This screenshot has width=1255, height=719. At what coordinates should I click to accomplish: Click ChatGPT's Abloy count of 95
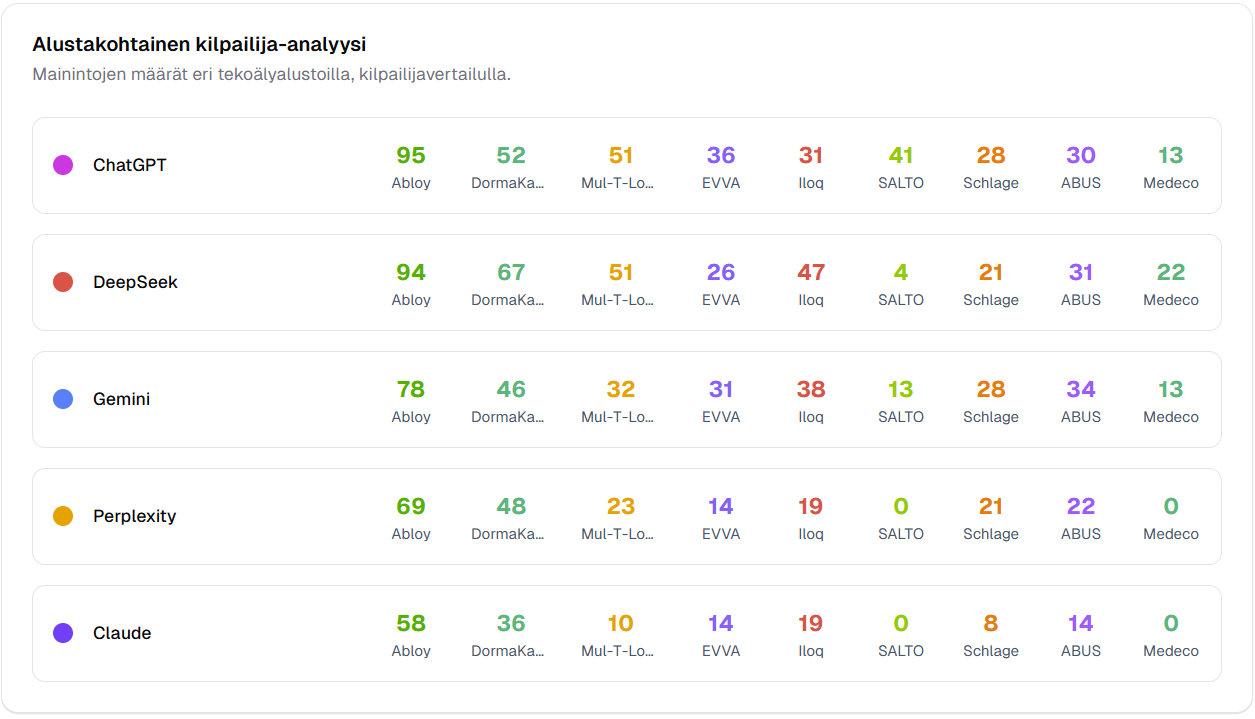411,155
